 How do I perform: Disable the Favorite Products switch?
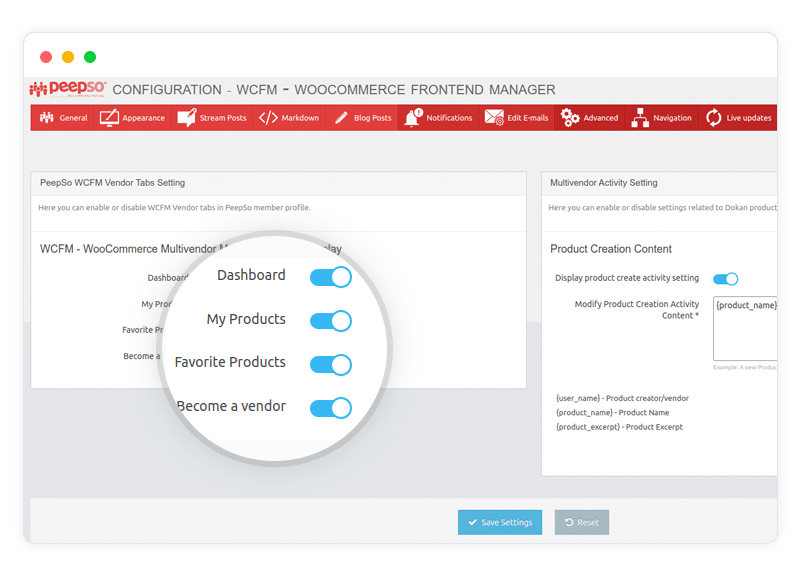pos(331,364)
